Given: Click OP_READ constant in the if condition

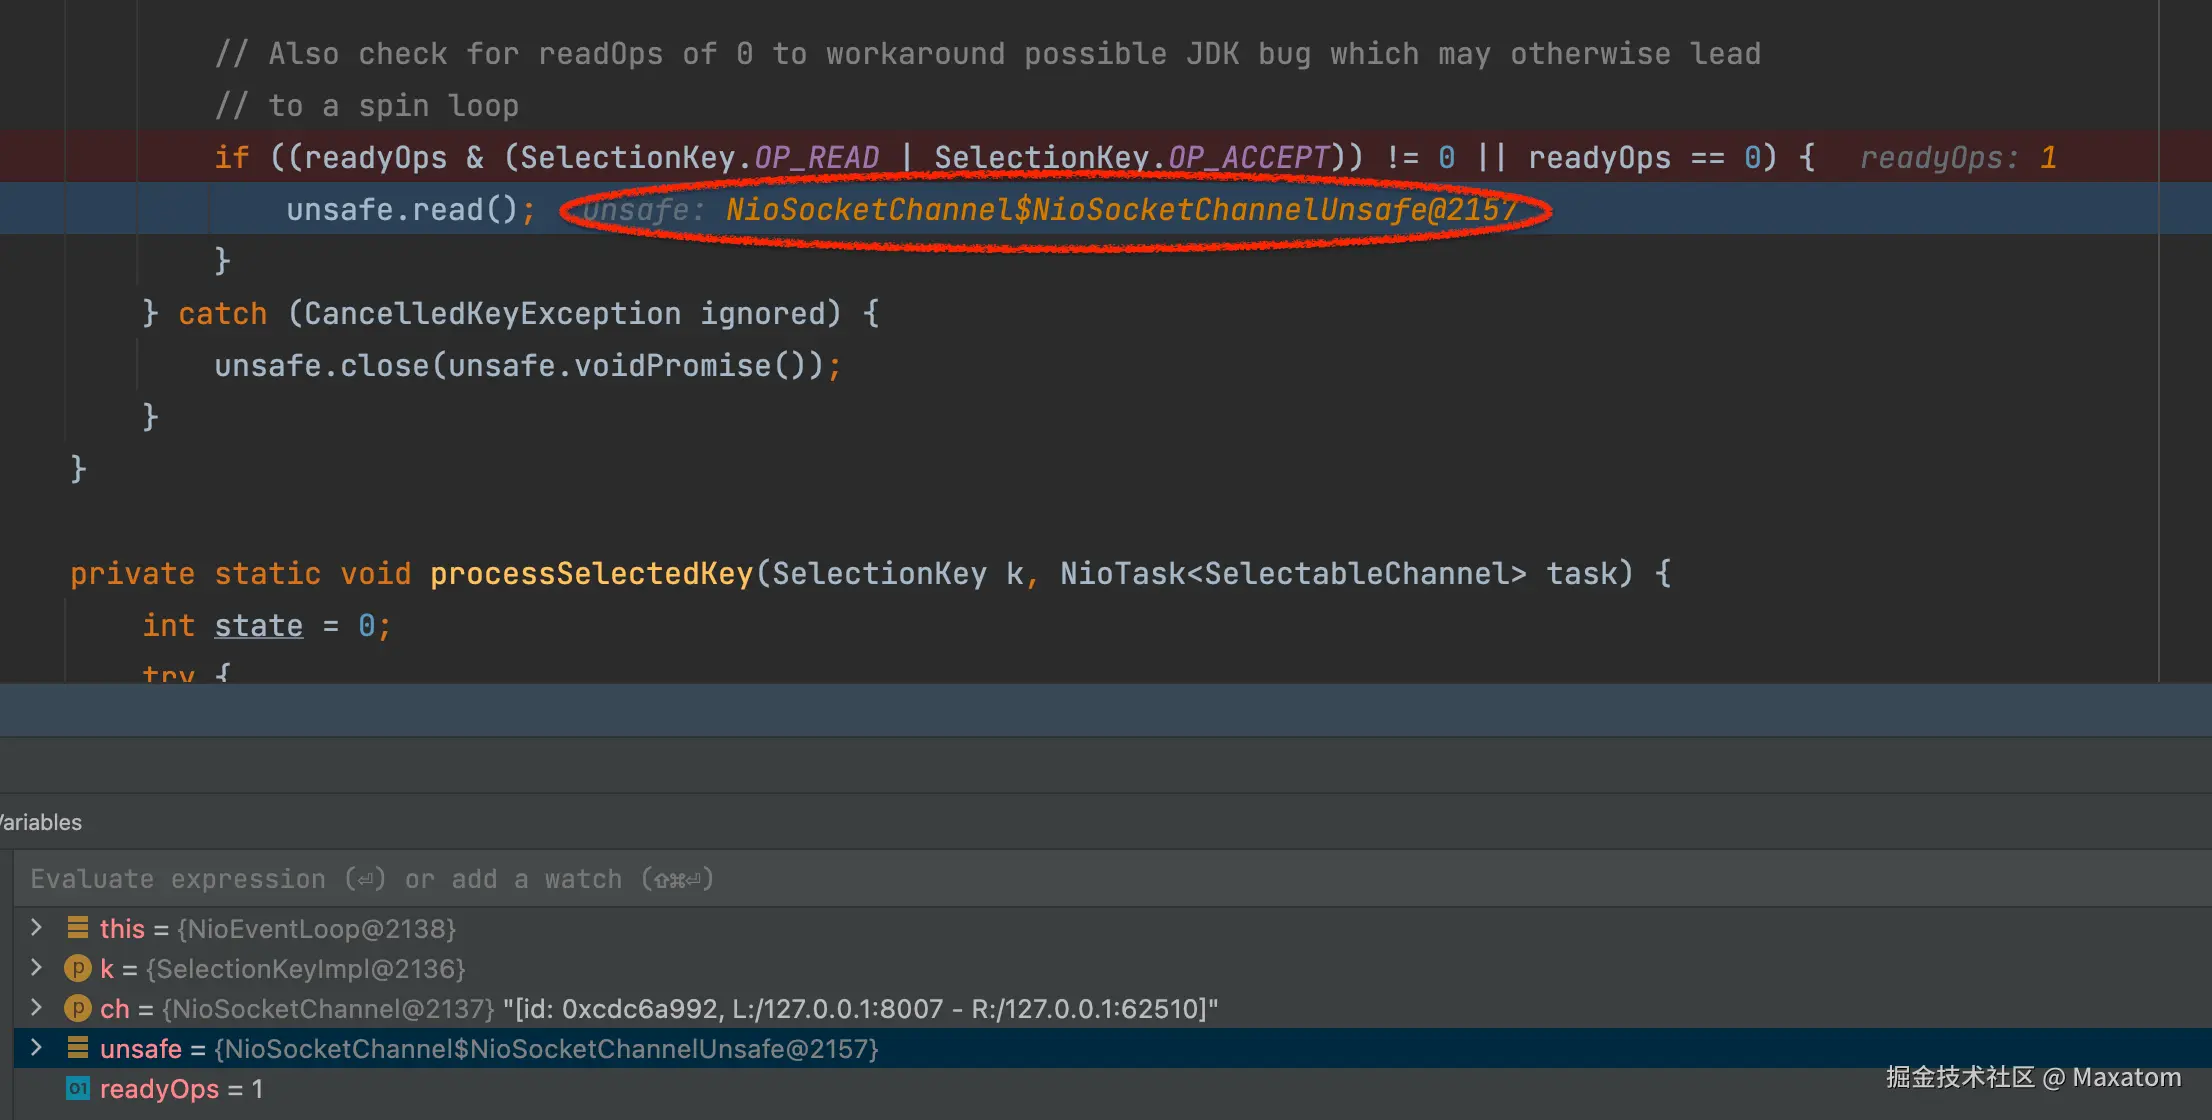Looking at the screenshot, I should click(816, 158).
